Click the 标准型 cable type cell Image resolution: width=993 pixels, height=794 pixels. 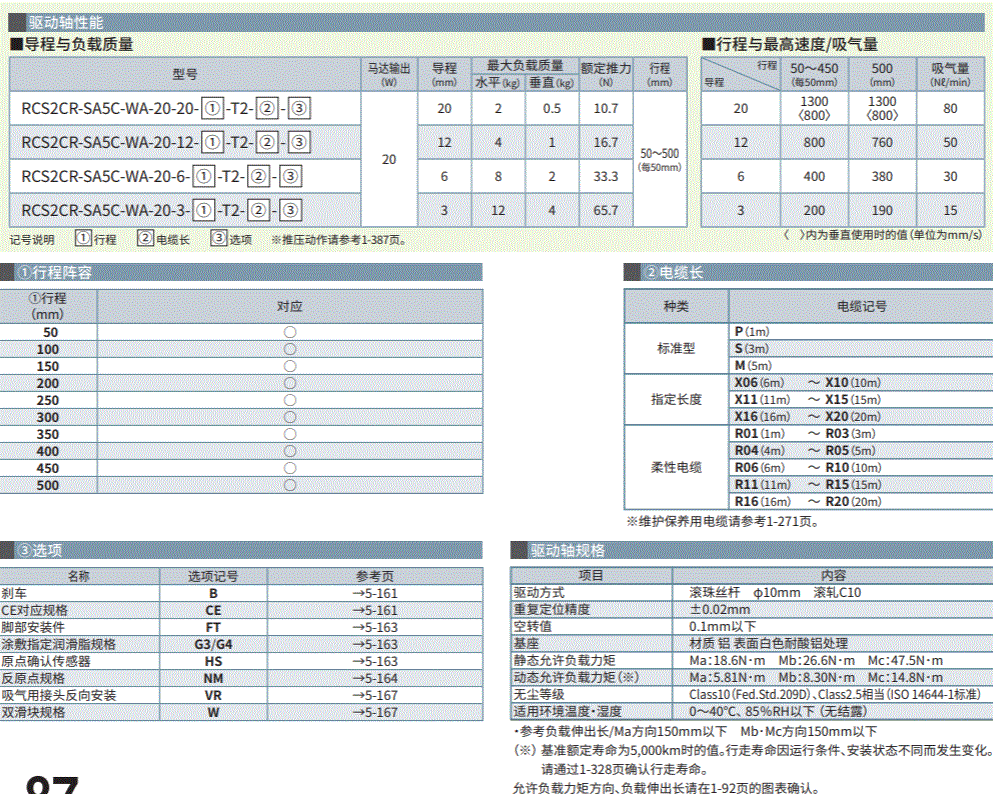click(x=676, y=348)
